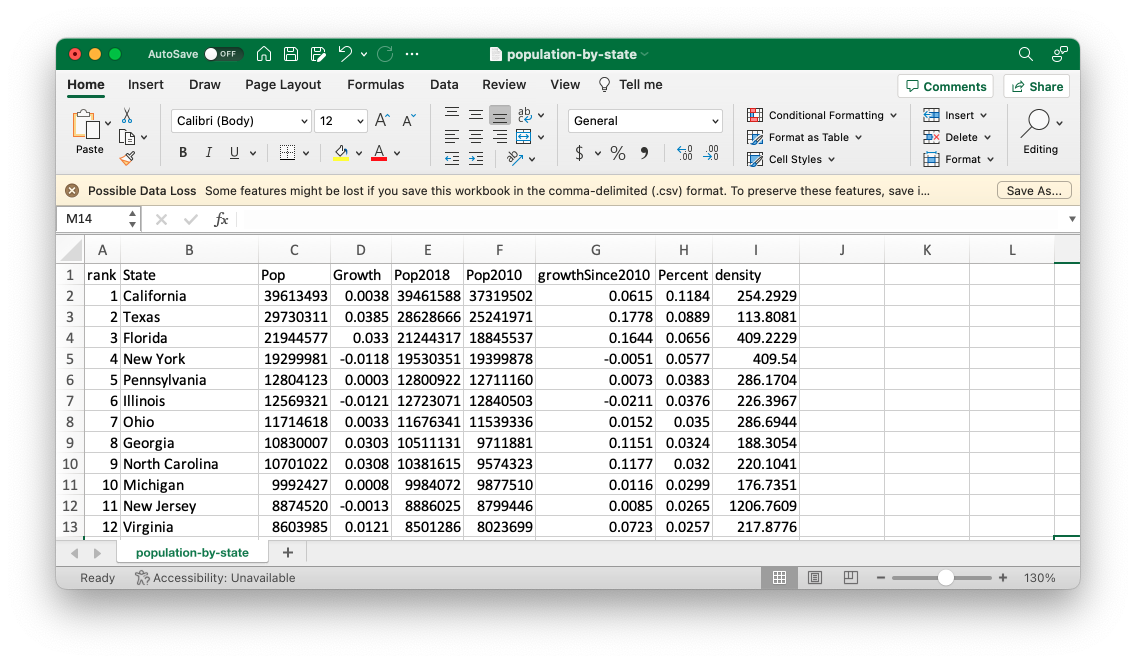Click the Share button
Image resolution: width=1136 pixels, height=663 pixels.
tap(1036, 86)
